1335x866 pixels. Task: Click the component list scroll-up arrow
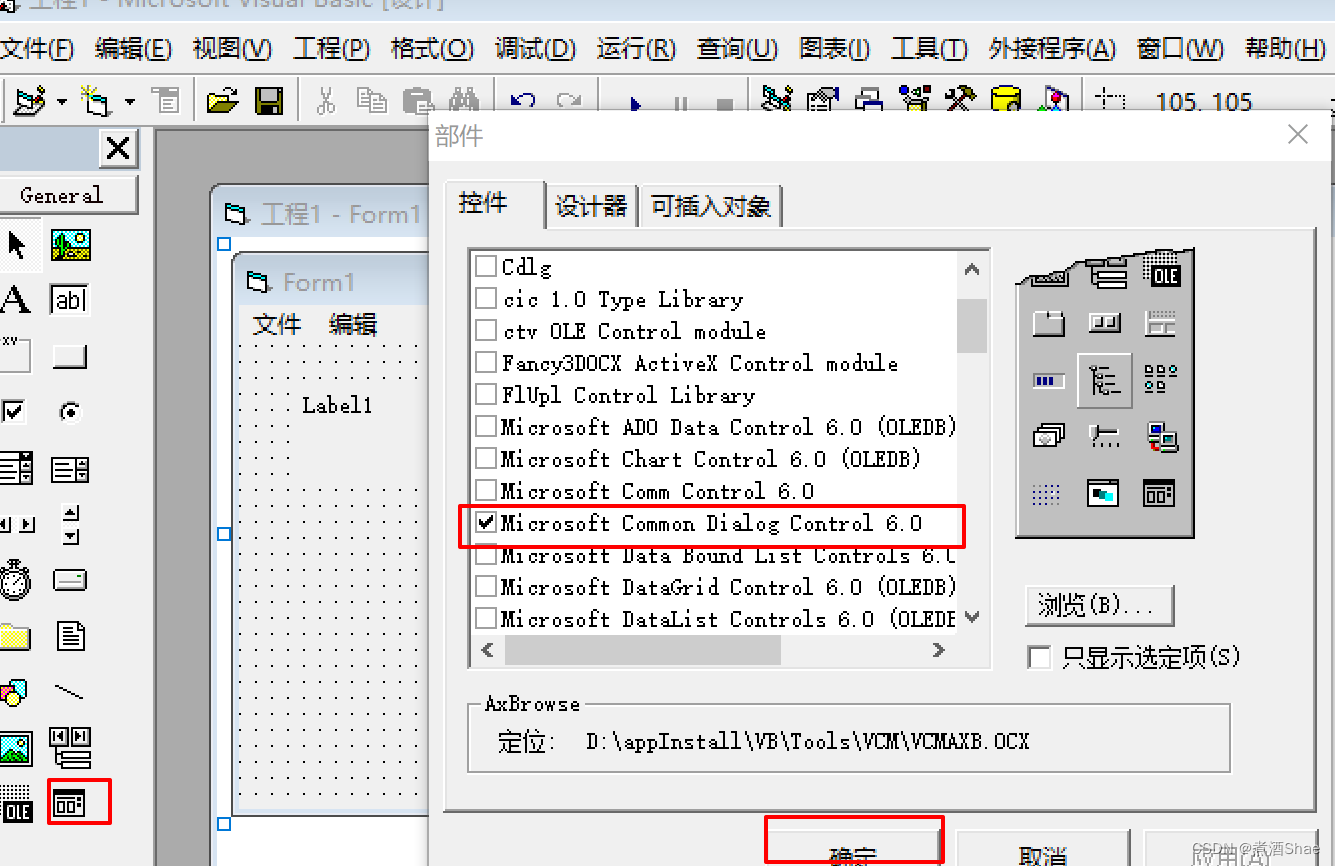tap(972, 268)
